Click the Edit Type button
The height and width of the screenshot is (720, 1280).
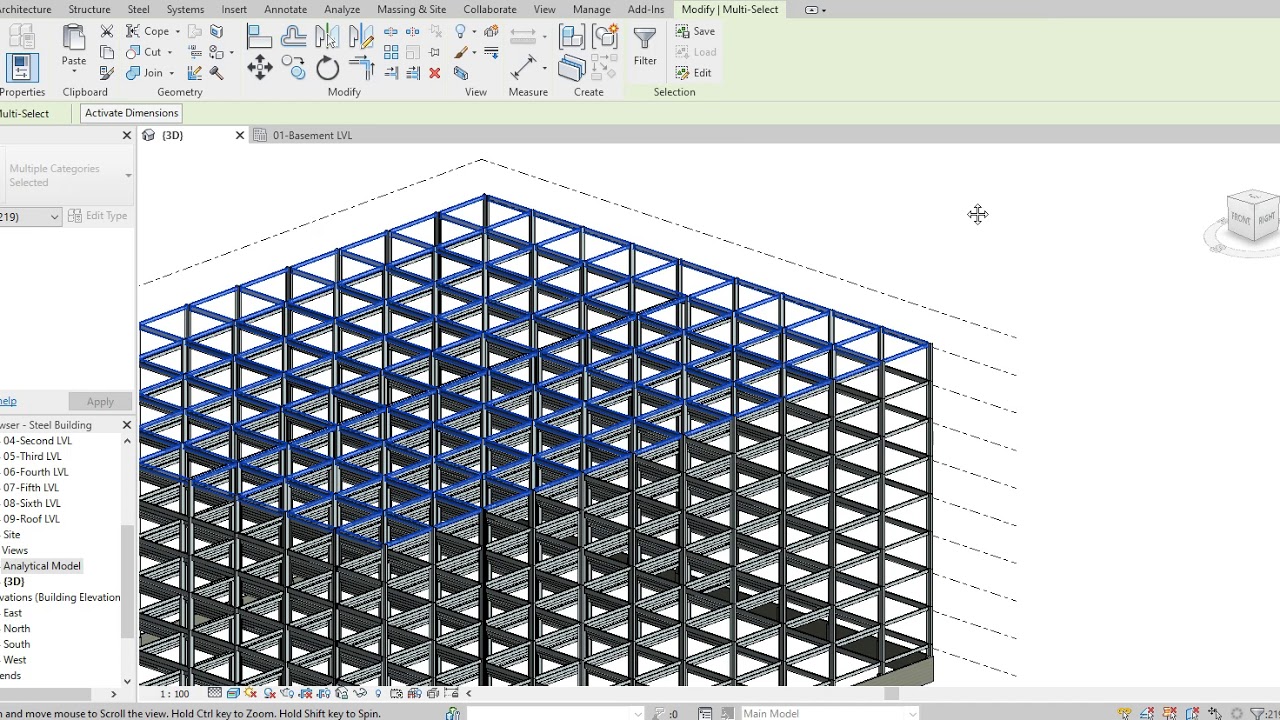pos(98,216)
